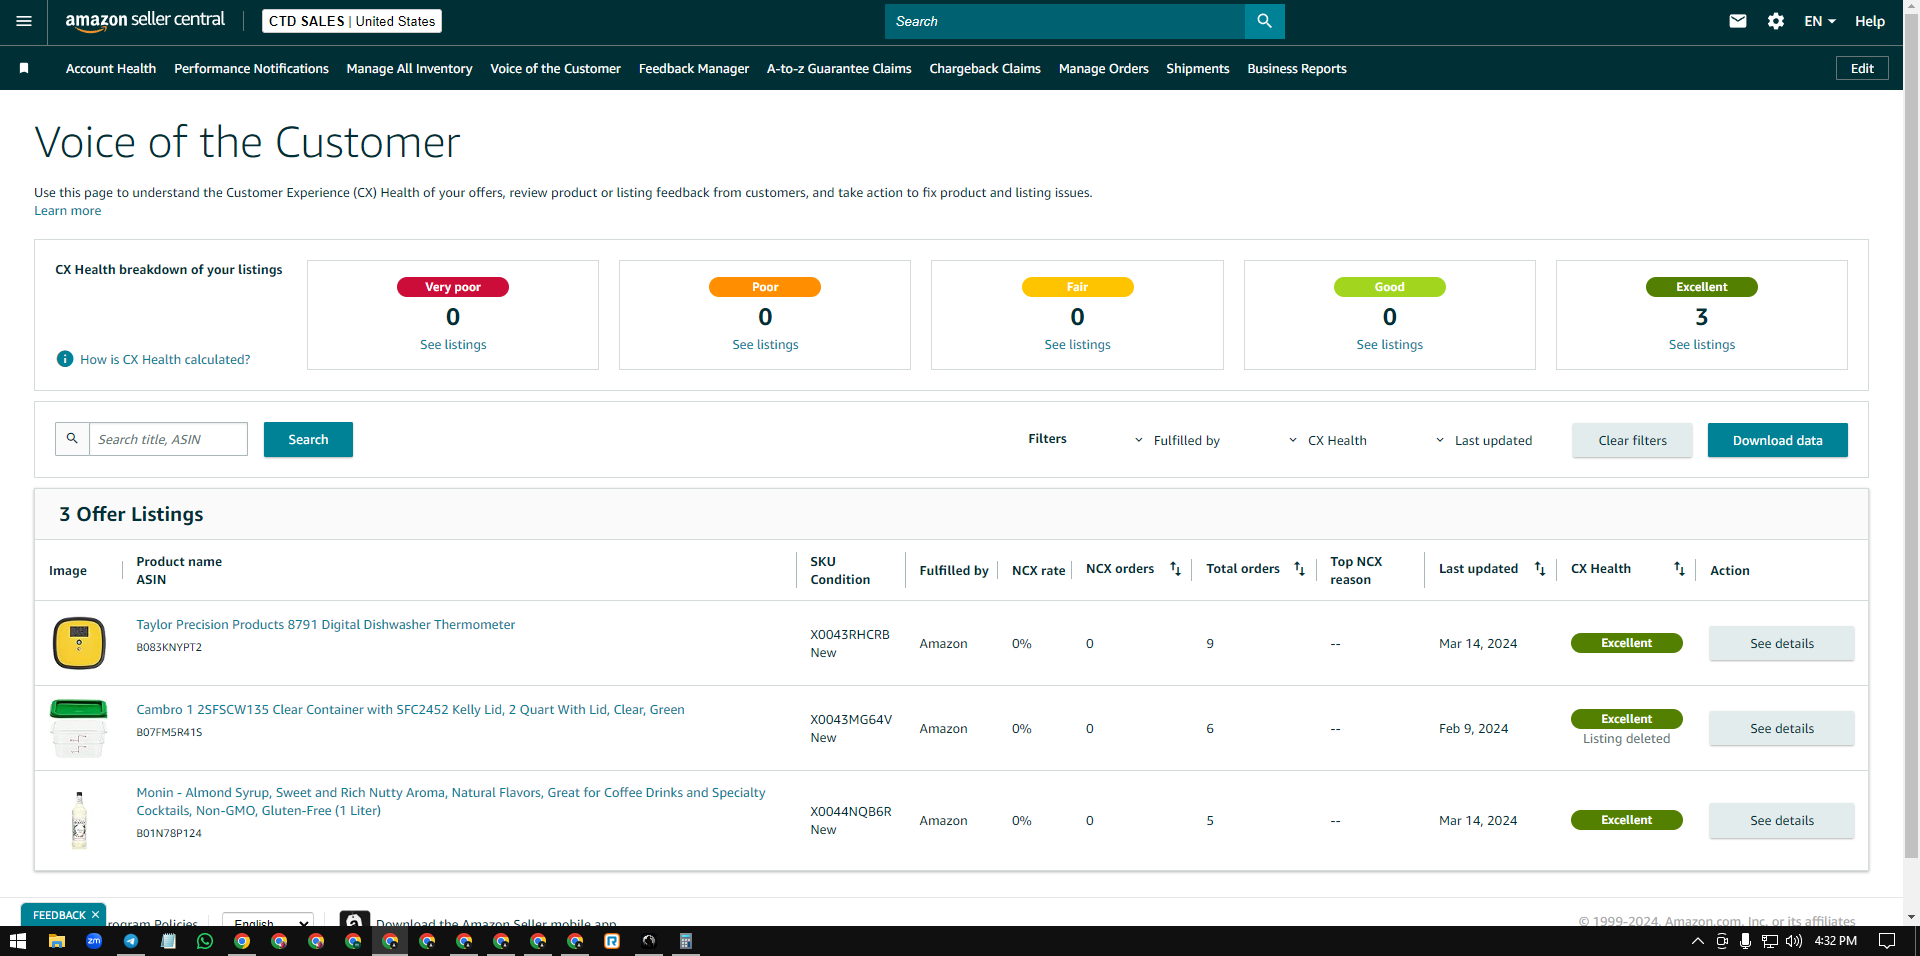
Task: Show hidden system tray icons
Action: pos(1697,941)
